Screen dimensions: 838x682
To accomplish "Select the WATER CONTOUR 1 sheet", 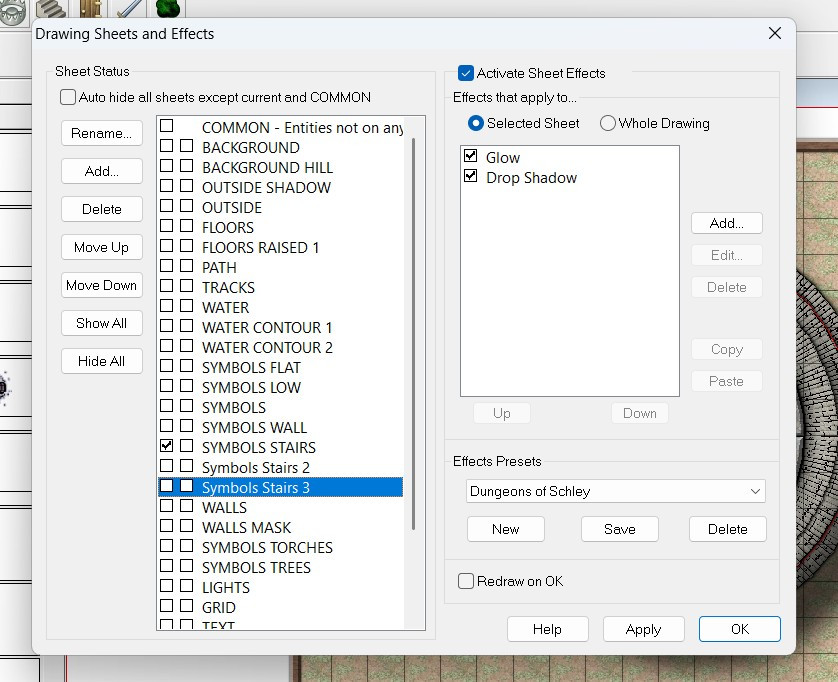I will (x=267, y=327).
